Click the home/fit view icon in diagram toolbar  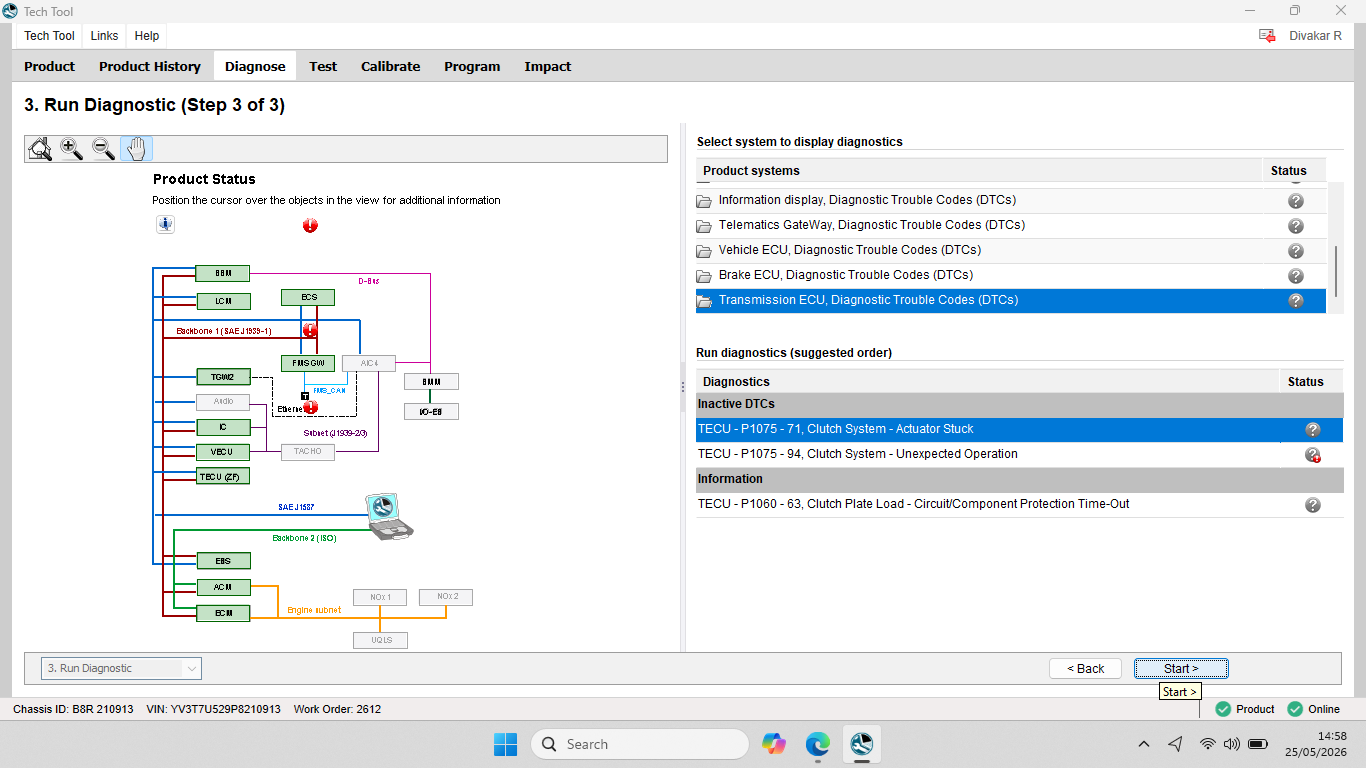[x=40, y=149]
